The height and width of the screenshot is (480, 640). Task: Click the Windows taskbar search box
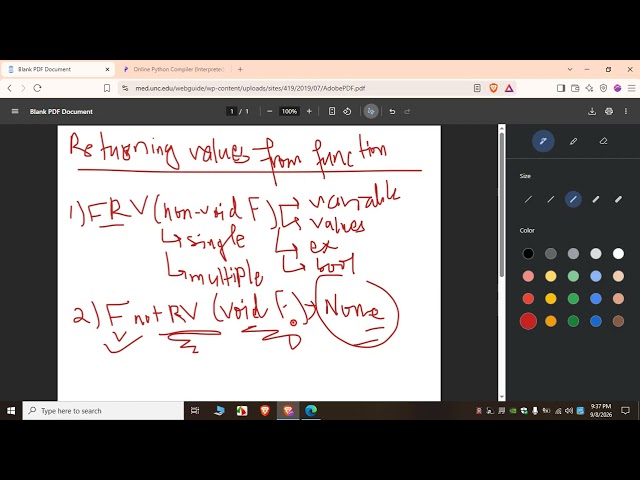(103, 411)
